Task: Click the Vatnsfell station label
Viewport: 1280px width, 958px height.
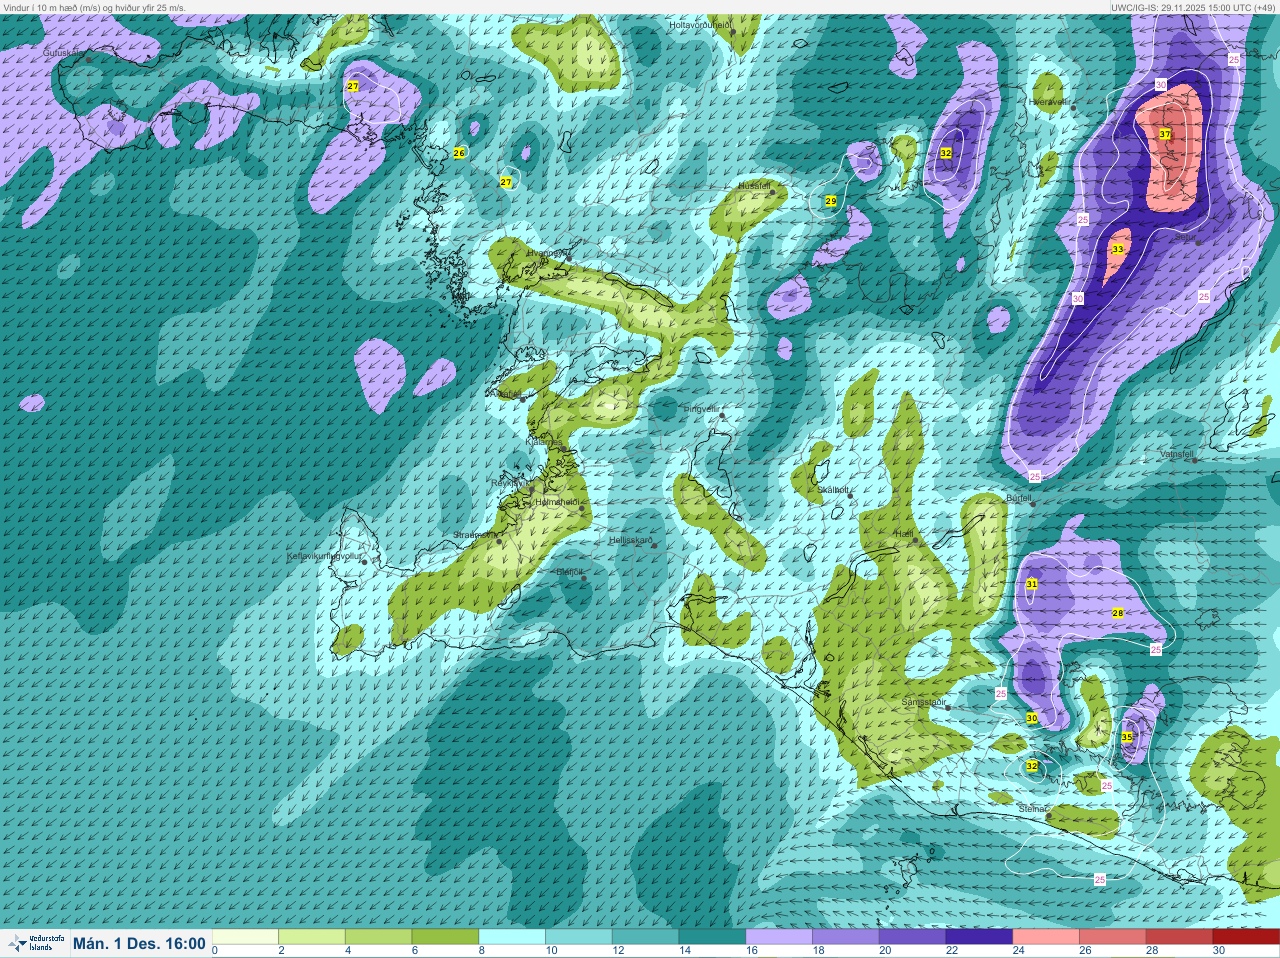Action: pos(1177,453)
